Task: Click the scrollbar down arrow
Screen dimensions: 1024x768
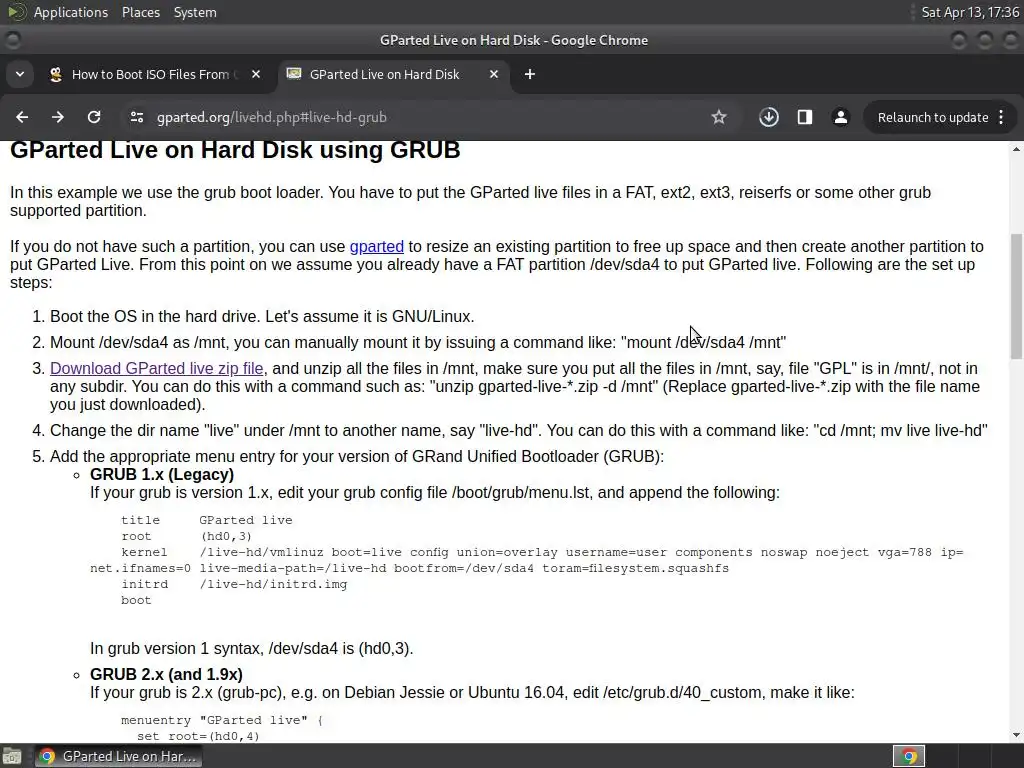Action: pyautogui.click(x=1016, y=735)
